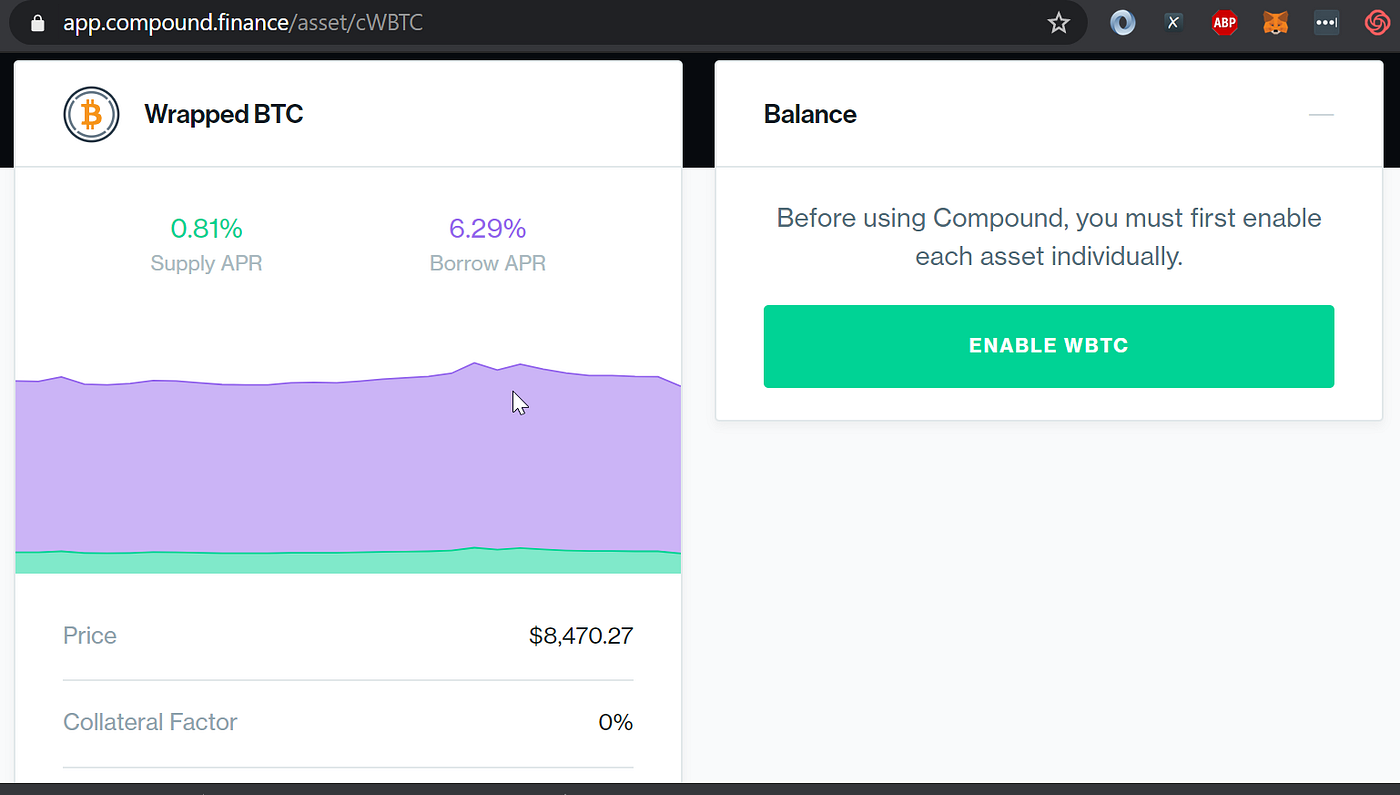This screenshot has height=795, width=1400.
Task: Click the Supply APR label
Action: 206,264
